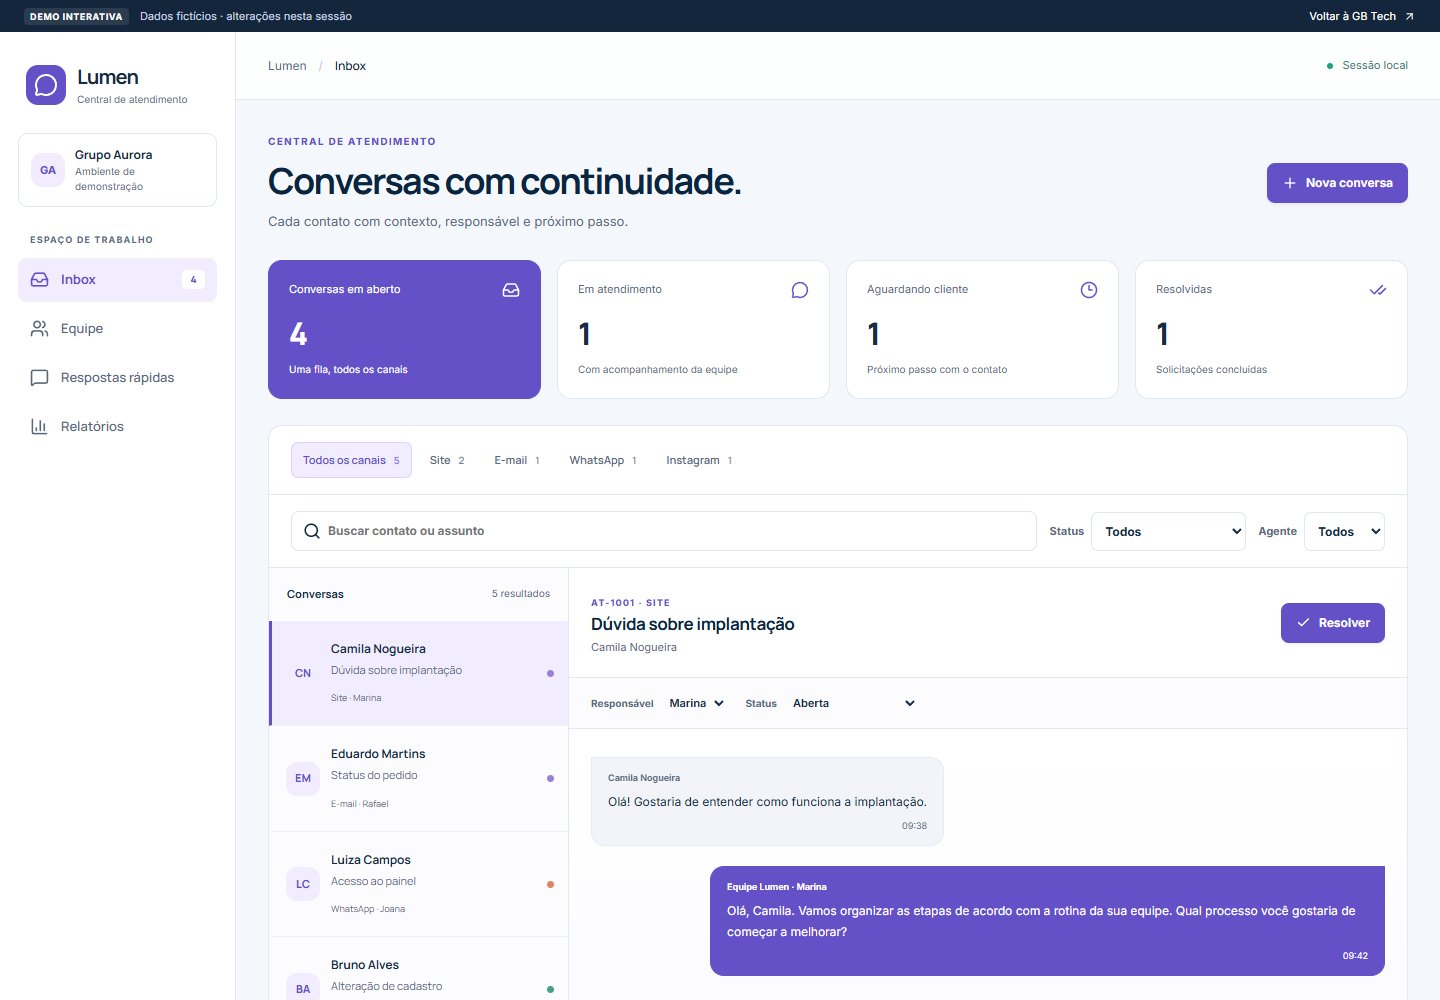Screen dimensions: 1440x1000
Task: Click the clock icon on Aguardando cliente card
Action: (x=1089, y=290)
